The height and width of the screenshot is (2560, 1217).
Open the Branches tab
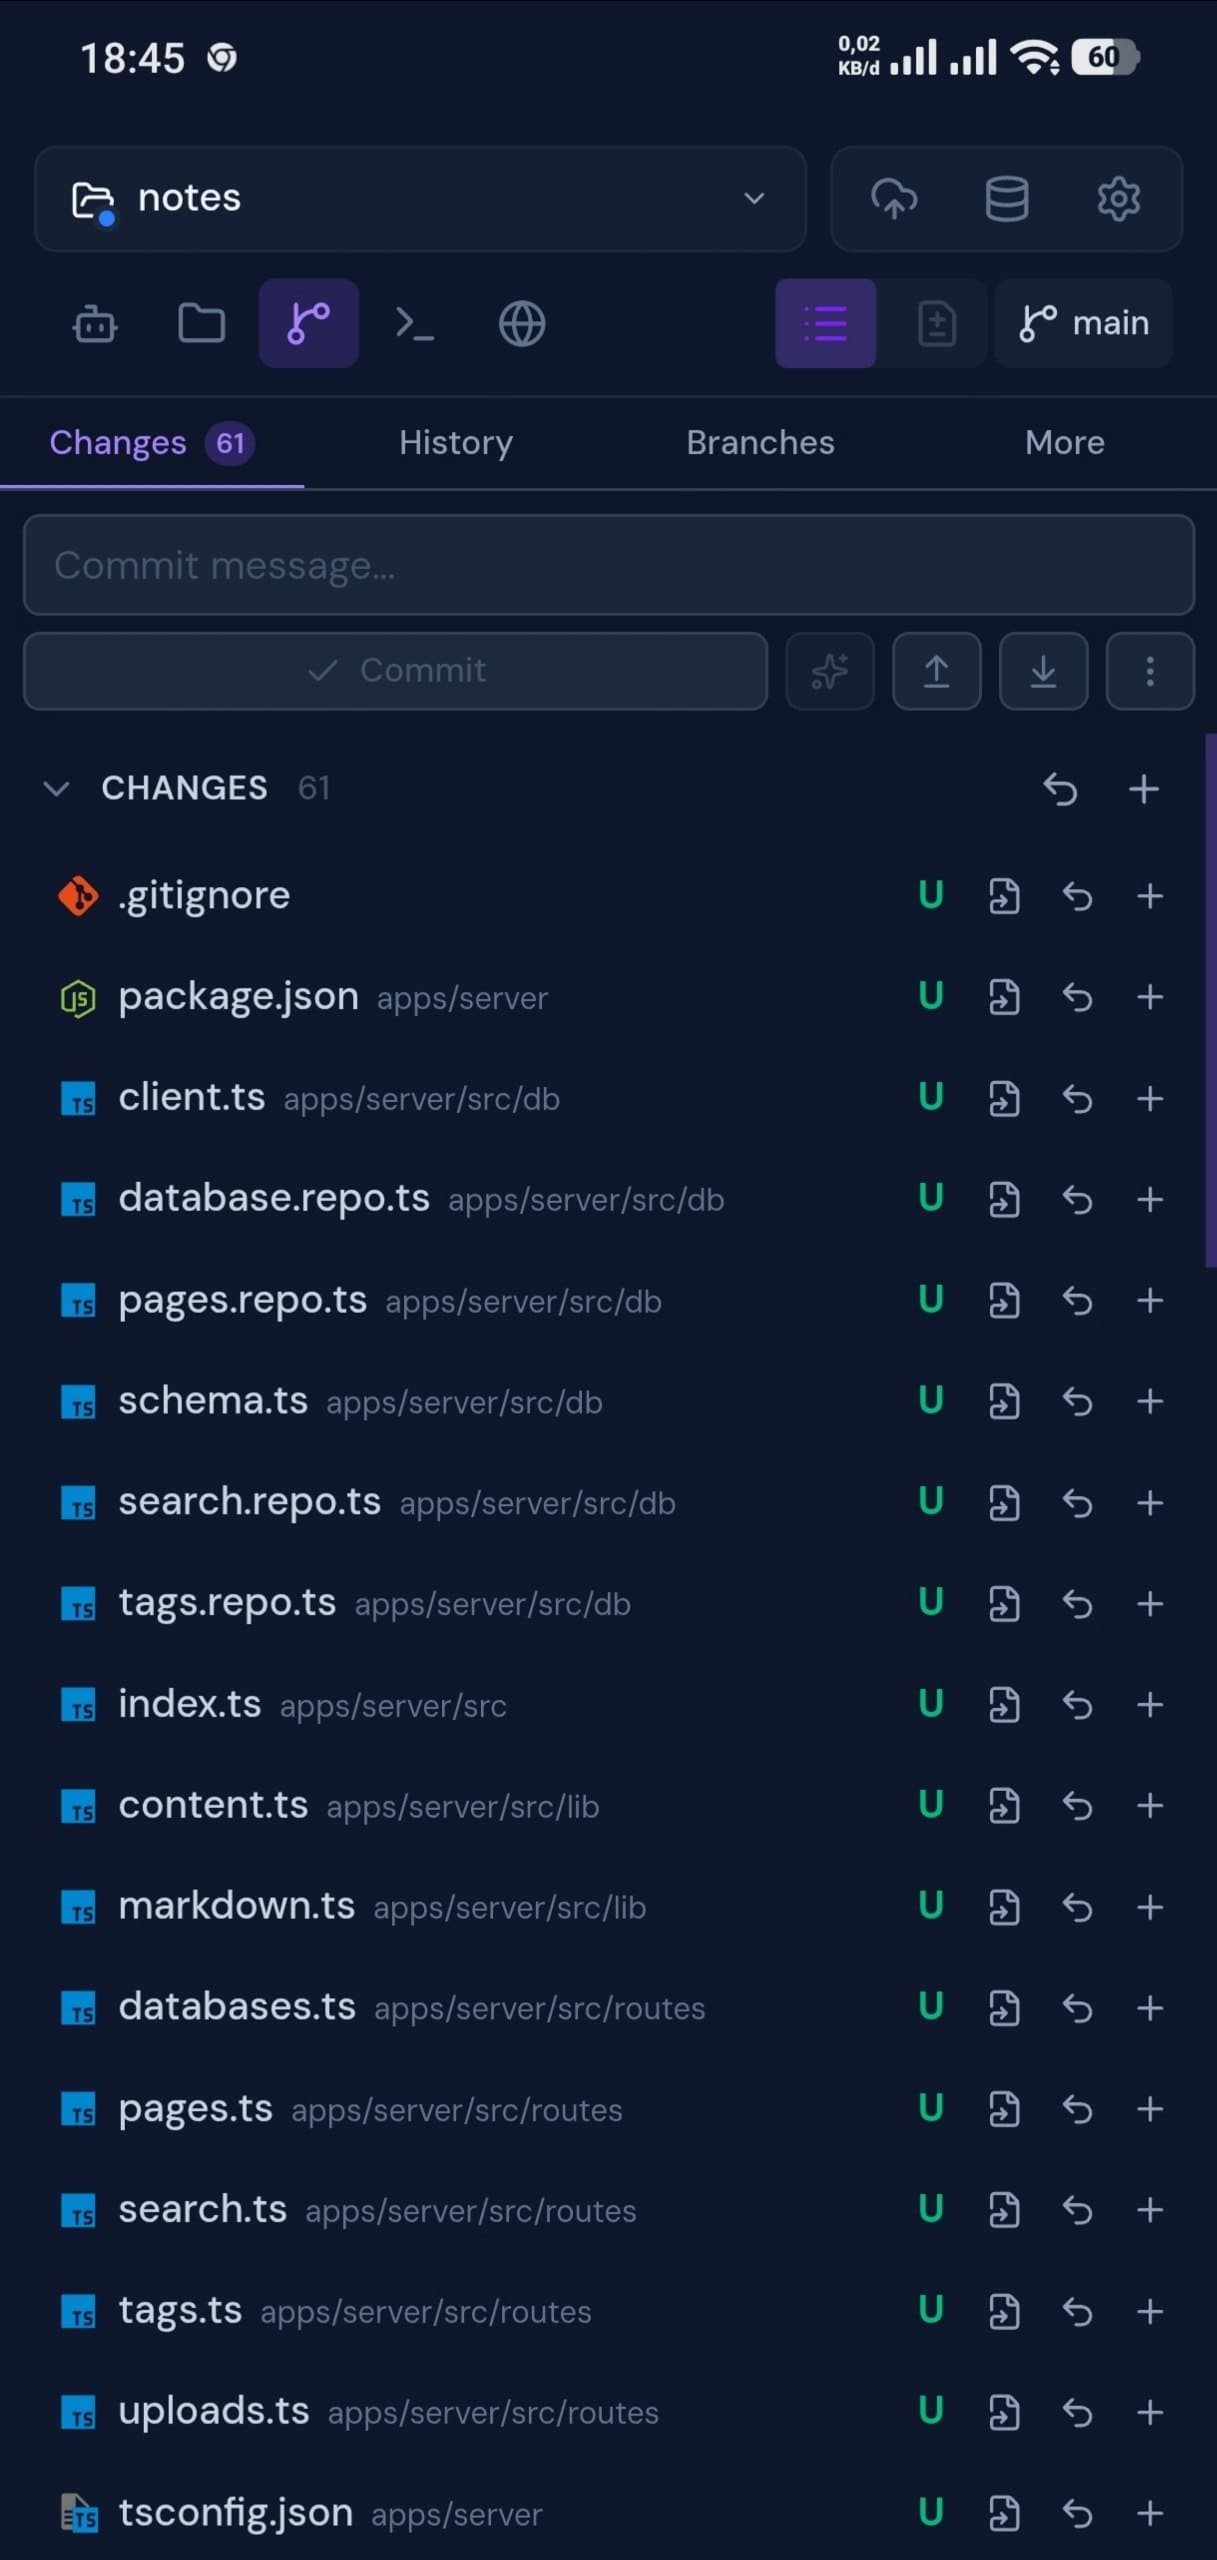(x=760, y=443)
